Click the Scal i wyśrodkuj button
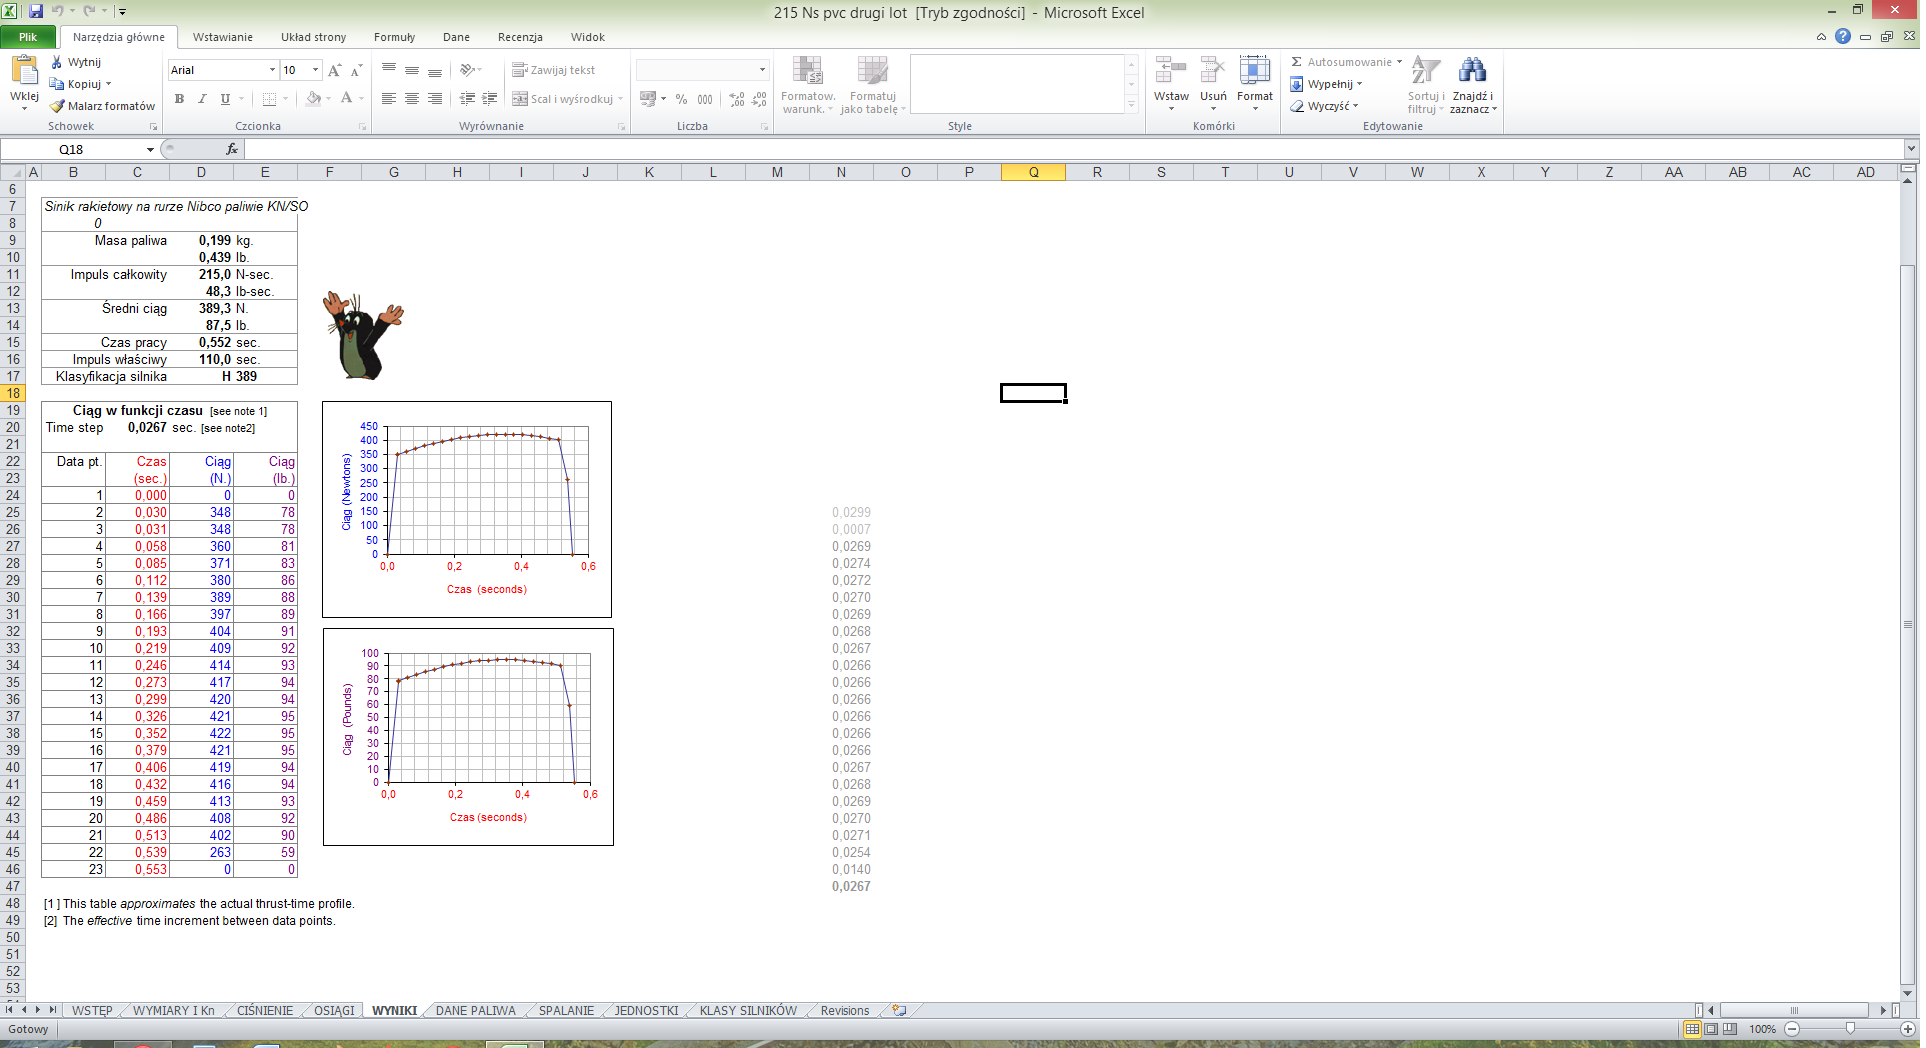 click(x=567, y=99)
